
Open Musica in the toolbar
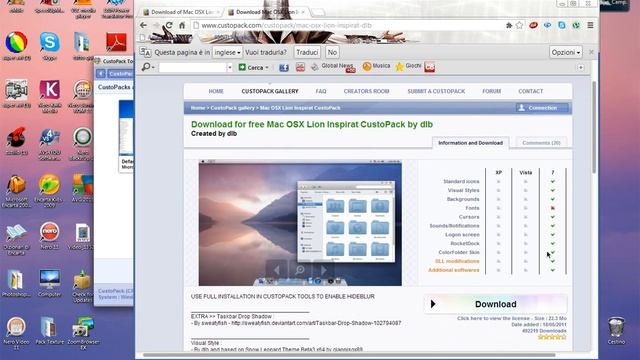376,66
